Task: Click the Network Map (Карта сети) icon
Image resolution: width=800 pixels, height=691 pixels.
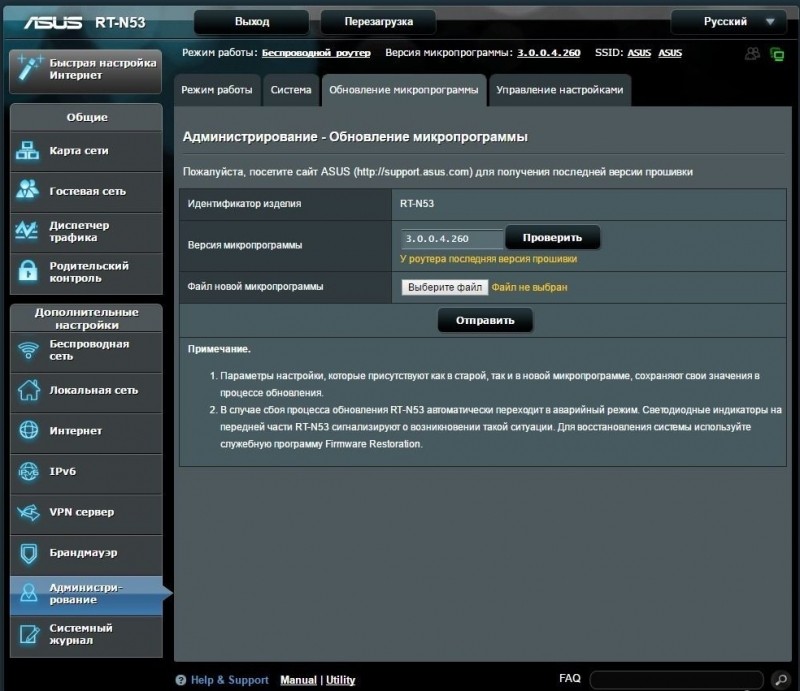Action: tap(27, 151)
